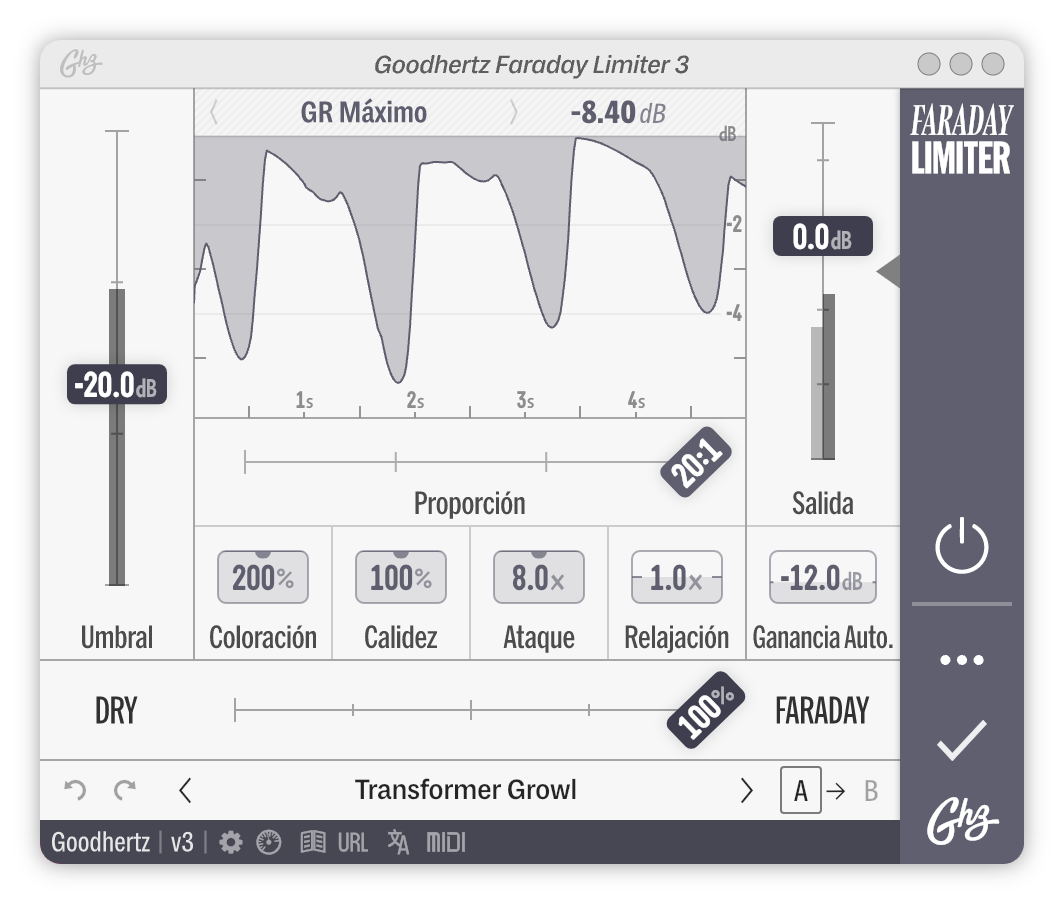
Task: Click the DRY label
Action: click(116, 711)
